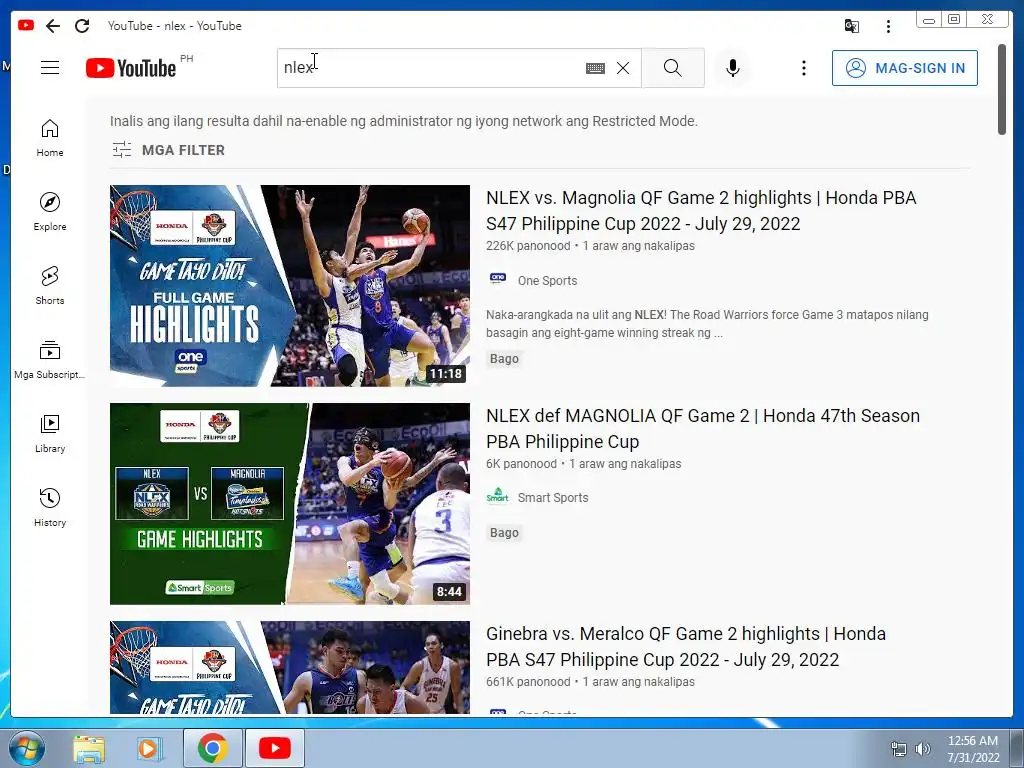
Task: Click the Smart Sports channel avatar icon
Action: 498,496
